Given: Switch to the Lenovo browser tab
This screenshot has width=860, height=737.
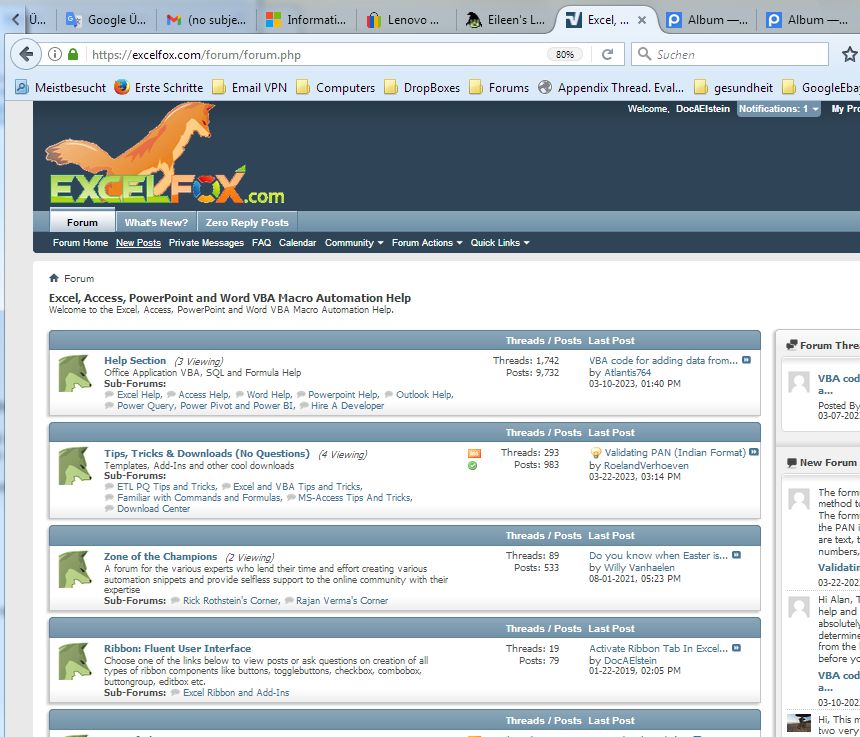Looking at the screenshot, I should (x=406, y=20).
